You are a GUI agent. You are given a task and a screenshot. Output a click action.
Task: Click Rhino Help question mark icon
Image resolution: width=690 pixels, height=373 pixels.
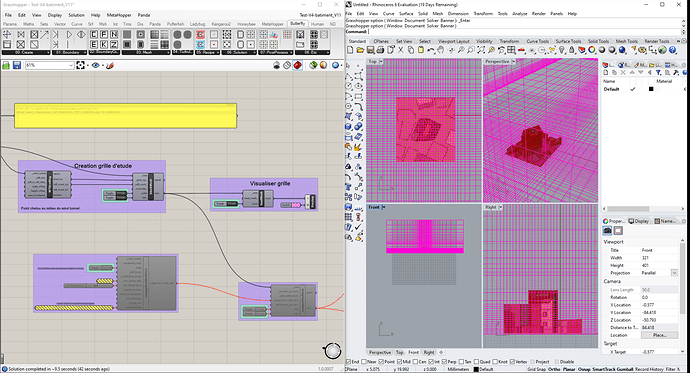tap(672, 50)
